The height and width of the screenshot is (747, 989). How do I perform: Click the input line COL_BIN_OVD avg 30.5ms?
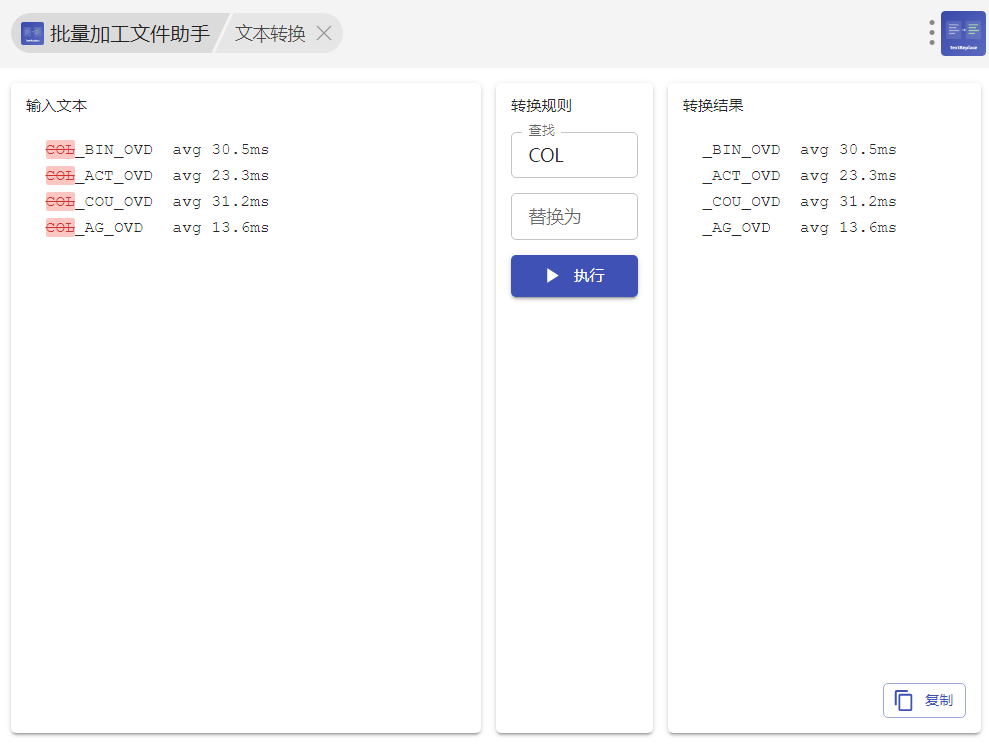[x=157, y=150]
